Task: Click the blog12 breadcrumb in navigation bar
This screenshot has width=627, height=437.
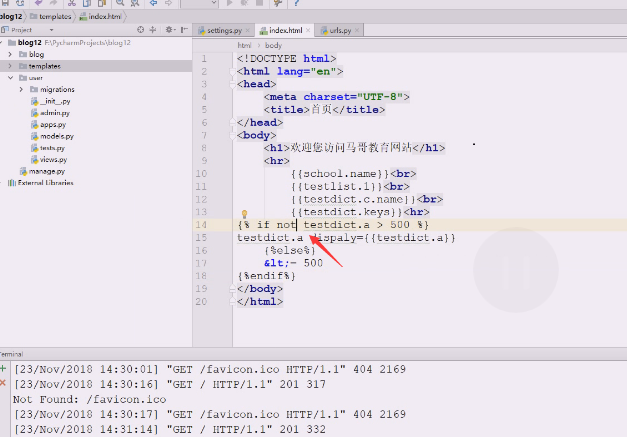Action: [11, 16]
